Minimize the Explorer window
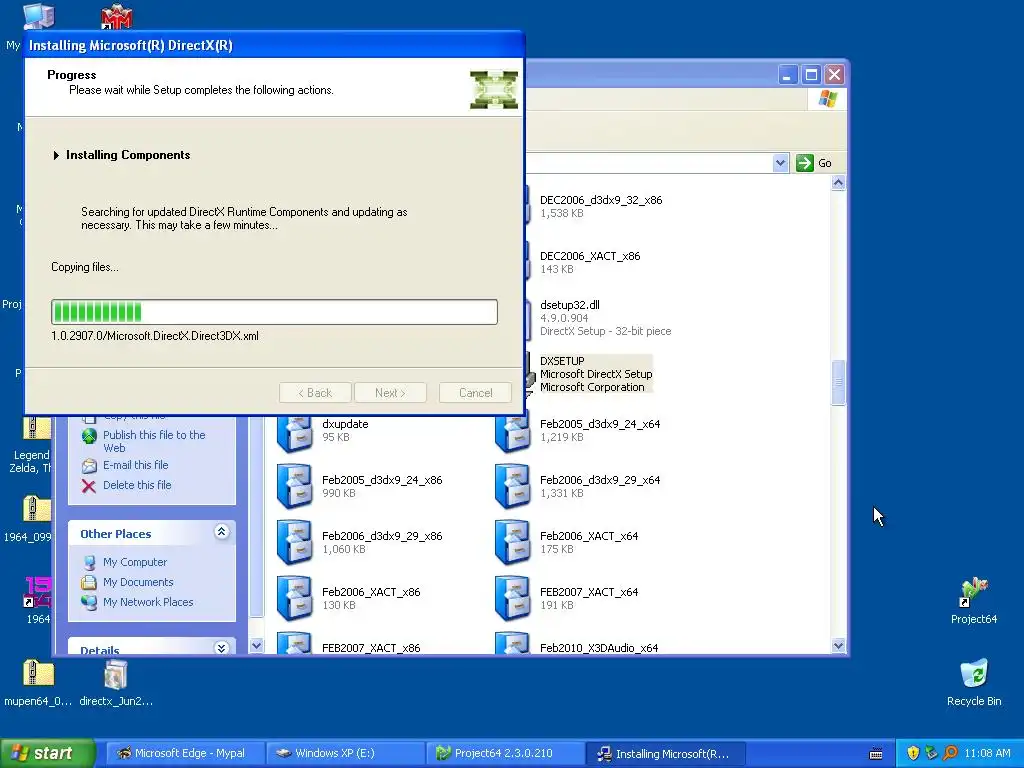Viewport: 1024px width, 768px height. coord(788,75)
